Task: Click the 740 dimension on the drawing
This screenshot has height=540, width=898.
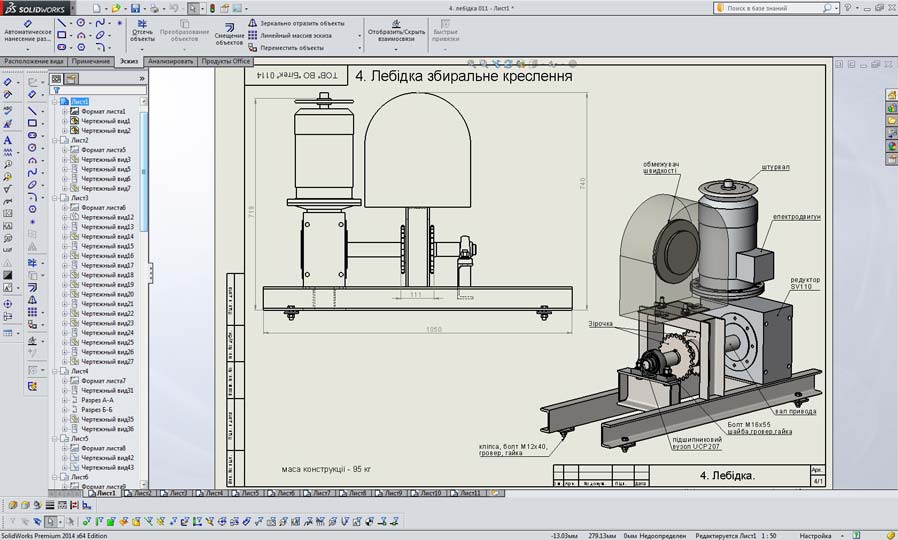Action: [x=582, y=183]
